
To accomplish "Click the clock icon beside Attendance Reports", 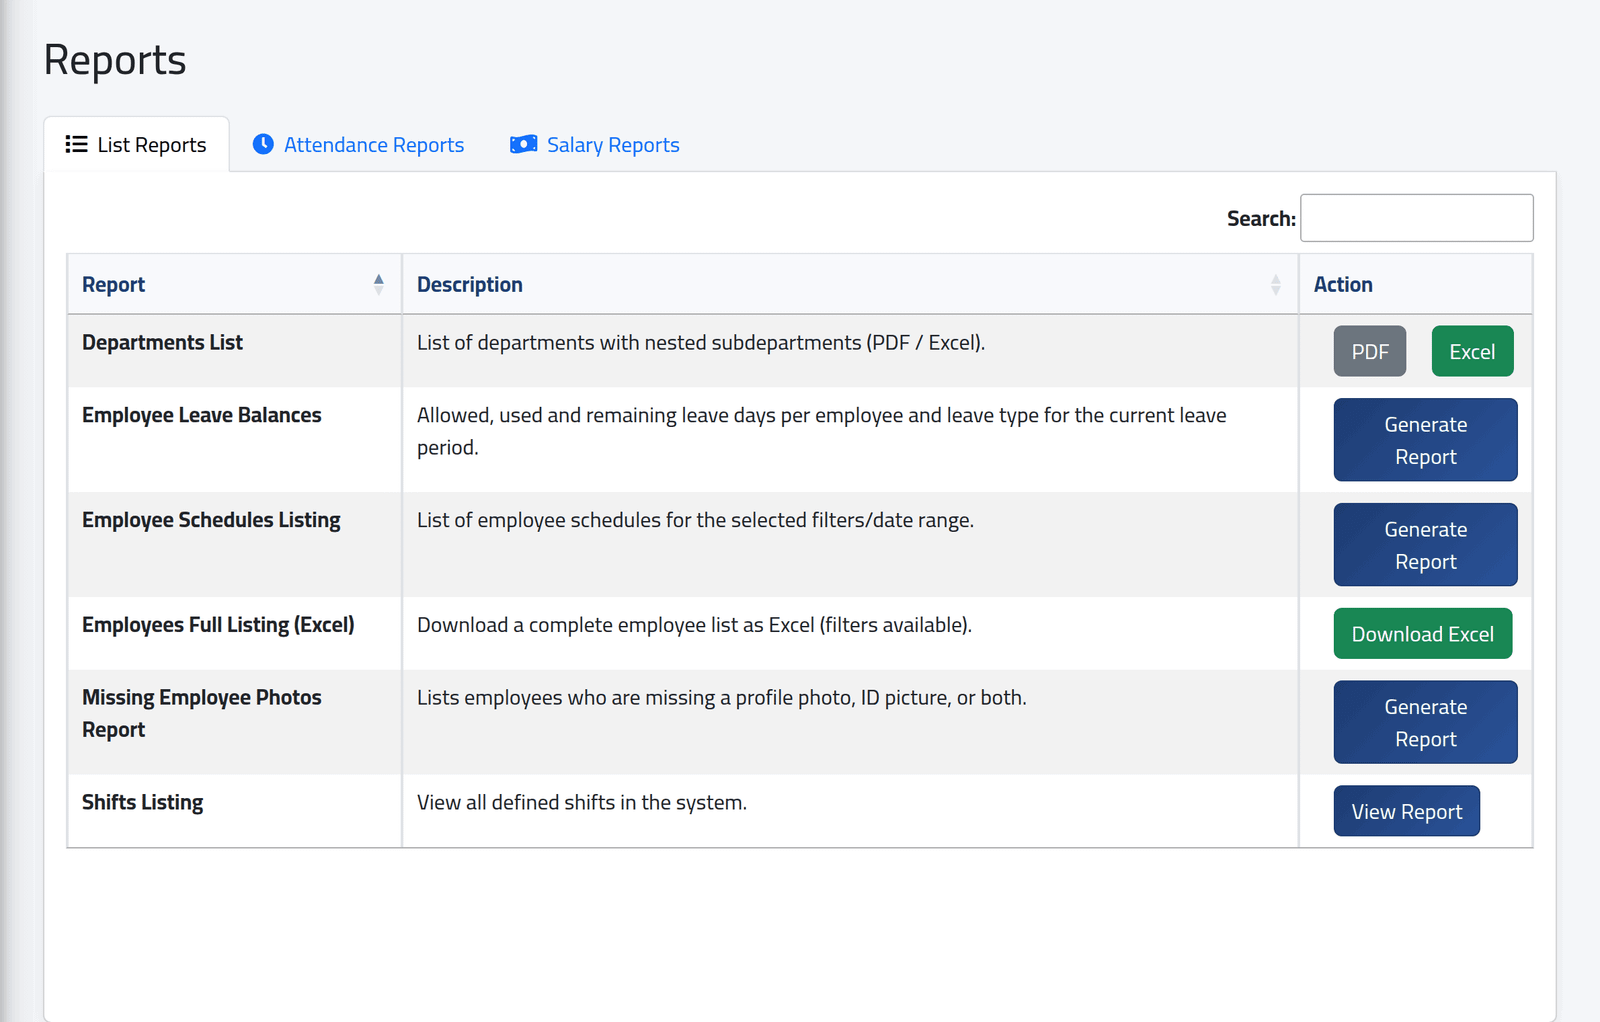I will point(263,144).
